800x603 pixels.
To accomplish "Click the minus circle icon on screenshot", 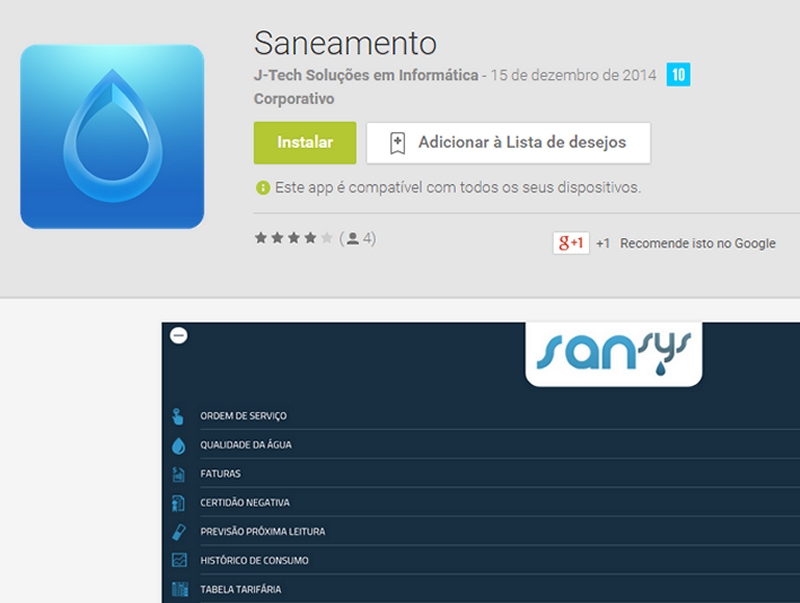I will tap(179, 335).
